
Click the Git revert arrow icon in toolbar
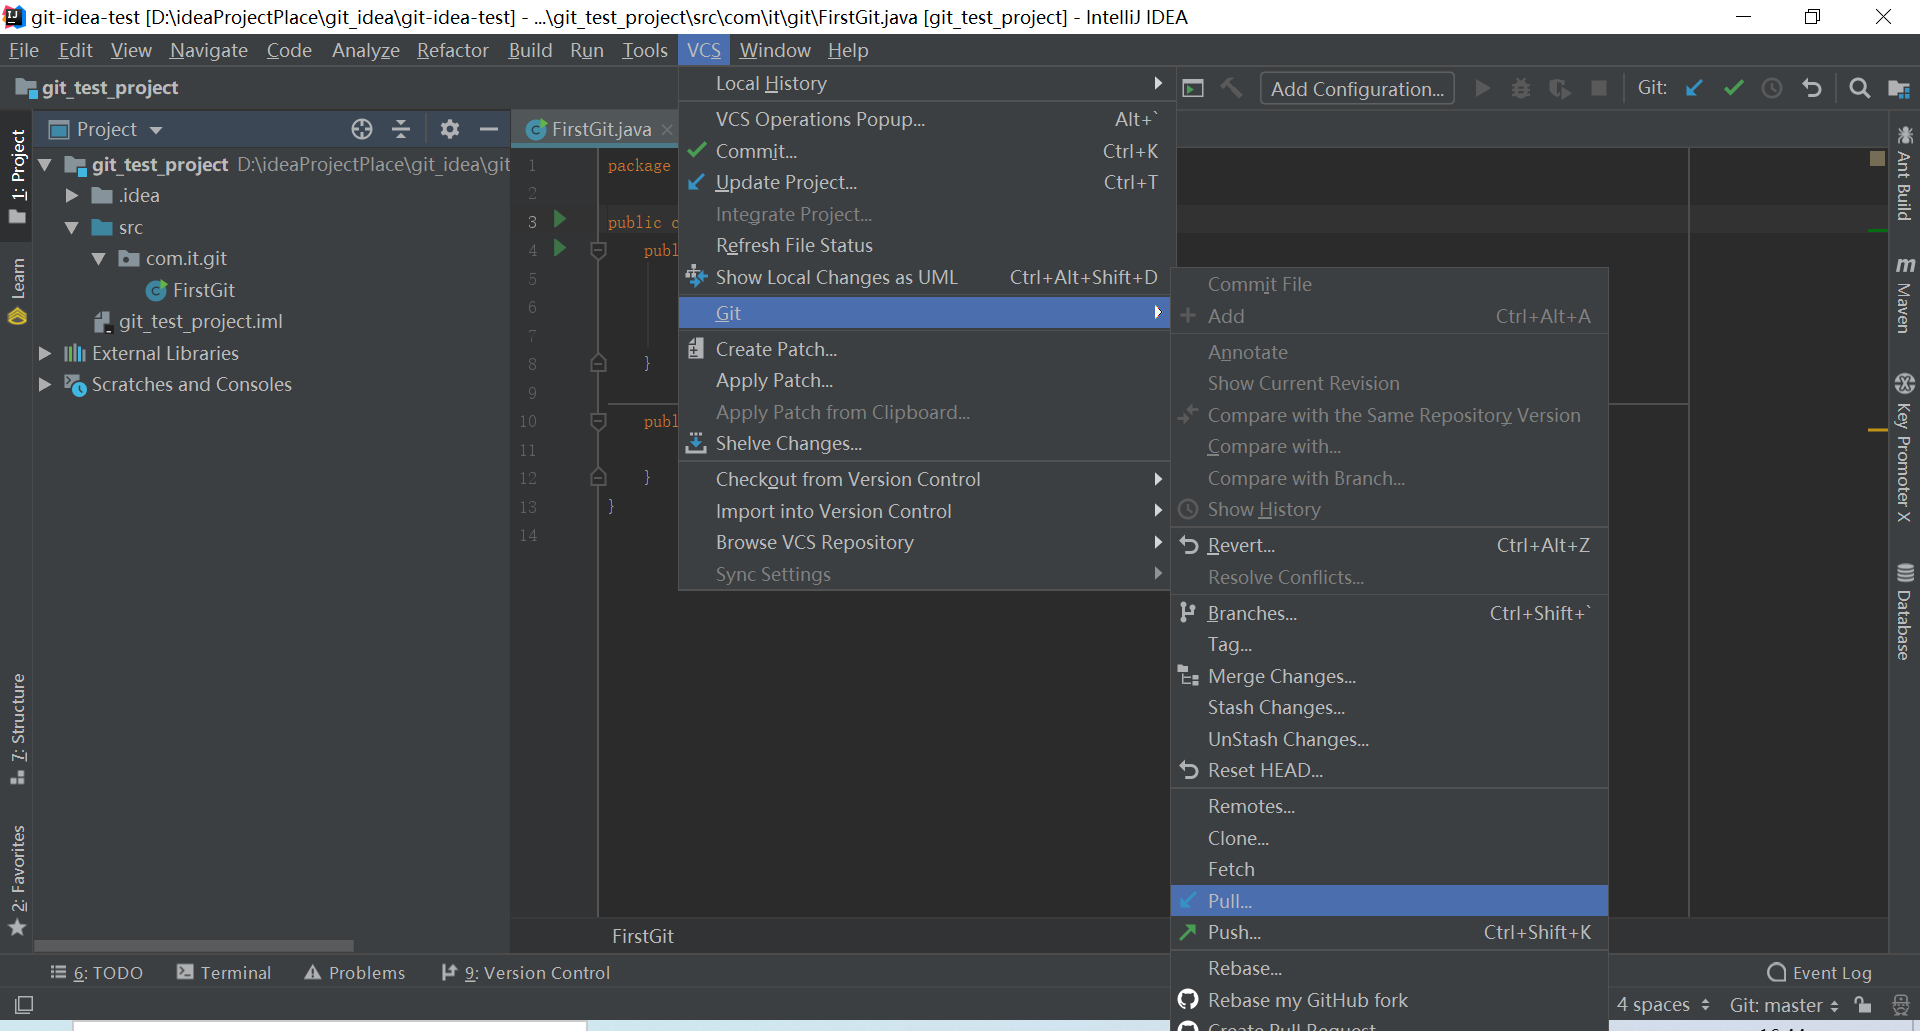point(1811,88)
